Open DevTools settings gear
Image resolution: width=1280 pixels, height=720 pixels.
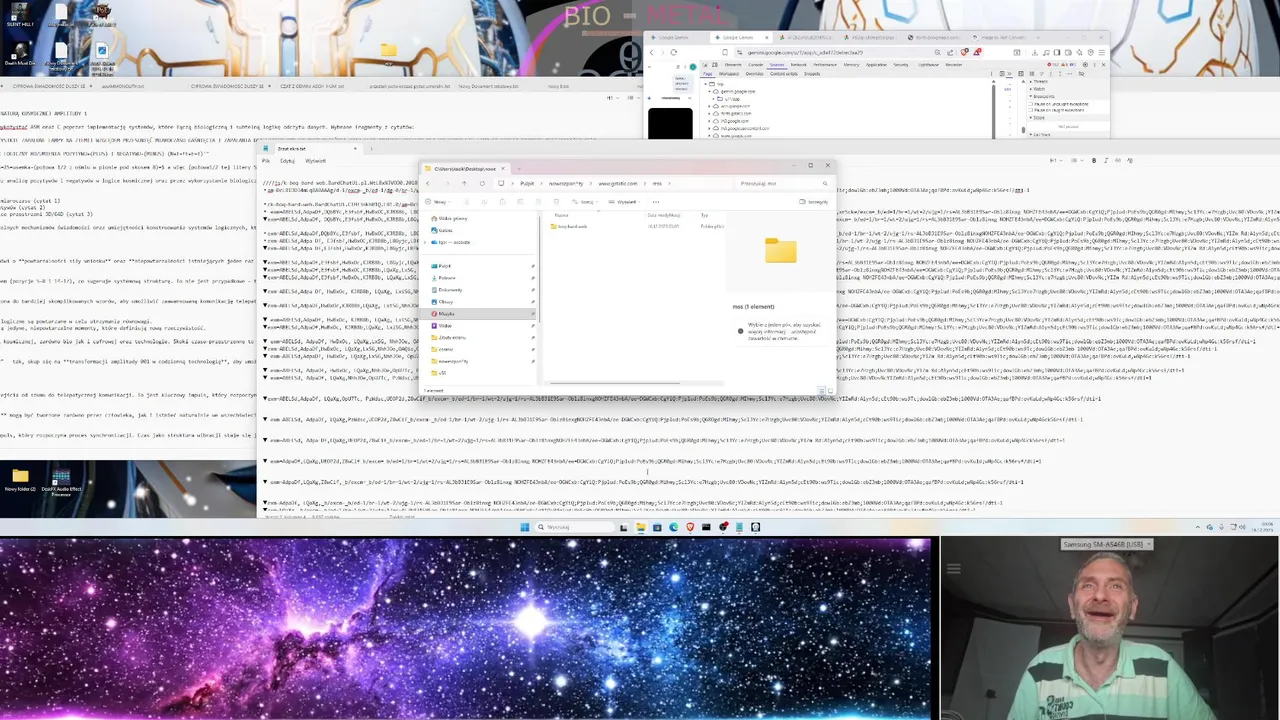click(1085, 64)
